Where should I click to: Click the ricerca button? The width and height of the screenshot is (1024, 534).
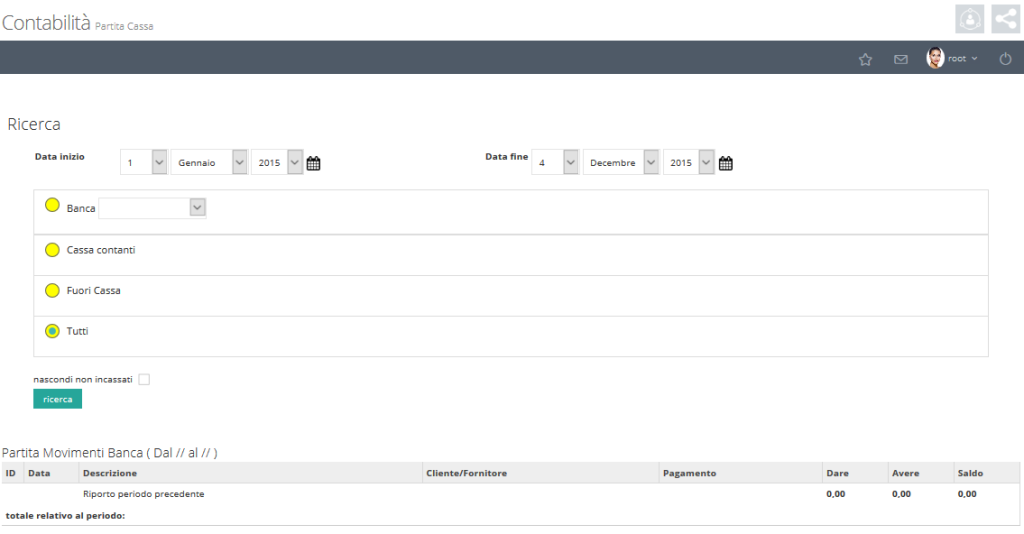[x=57, y=399]
